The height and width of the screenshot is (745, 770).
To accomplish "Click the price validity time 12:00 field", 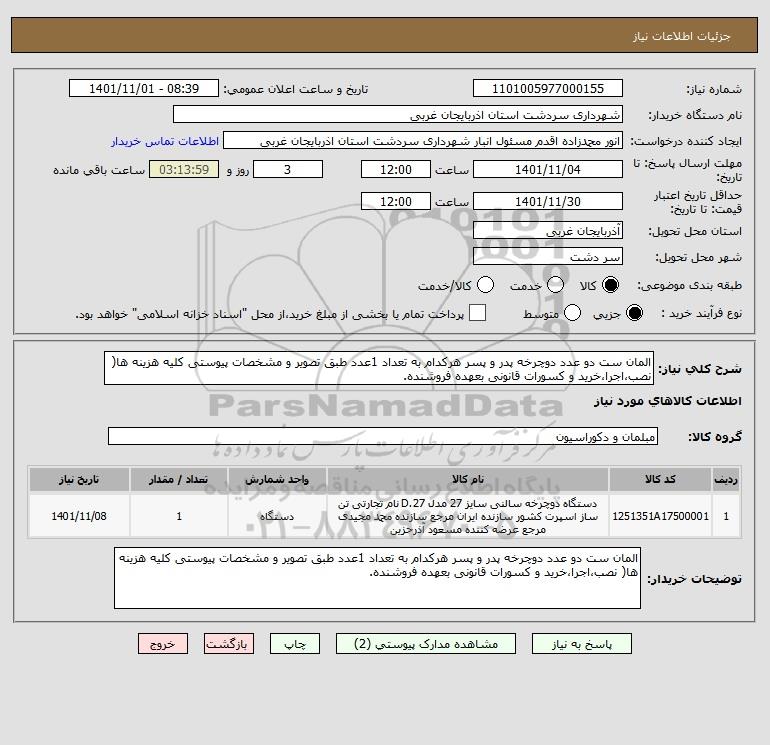I will (x=396, y=201).
